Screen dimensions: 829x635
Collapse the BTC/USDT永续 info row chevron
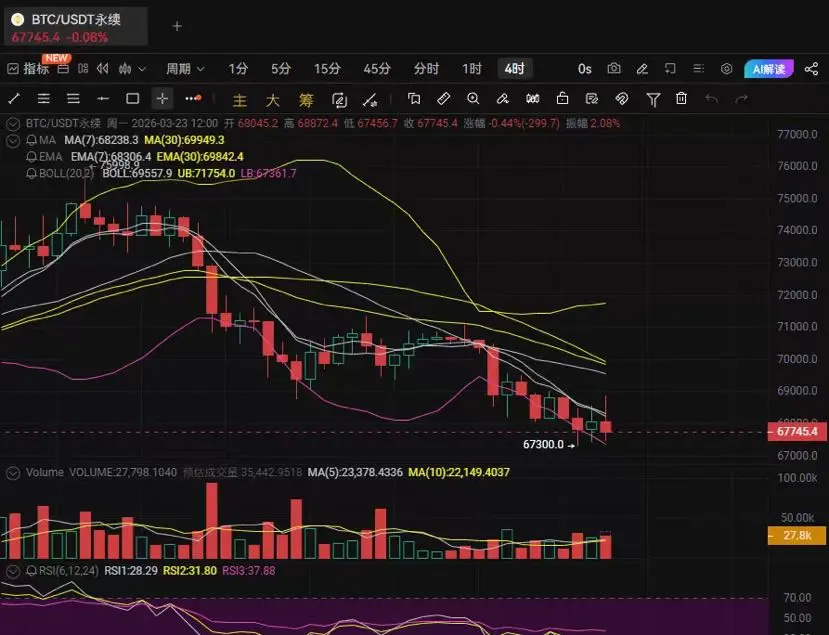tap(13, 124)
